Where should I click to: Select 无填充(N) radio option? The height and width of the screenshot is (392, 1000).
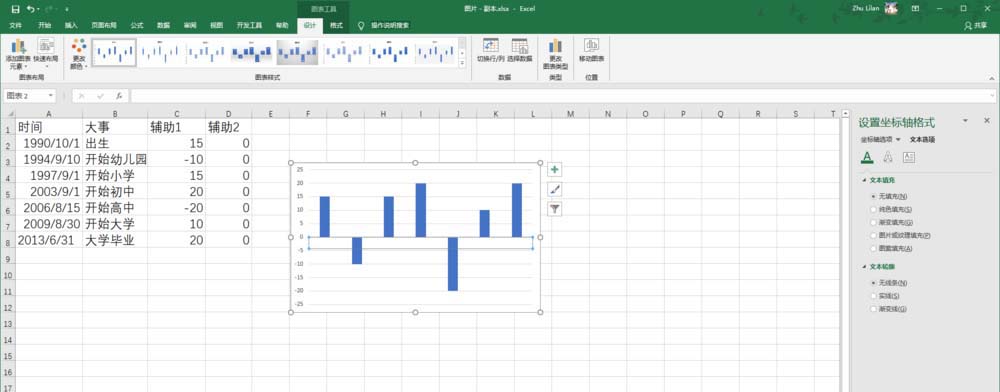[x=873, y=196]
